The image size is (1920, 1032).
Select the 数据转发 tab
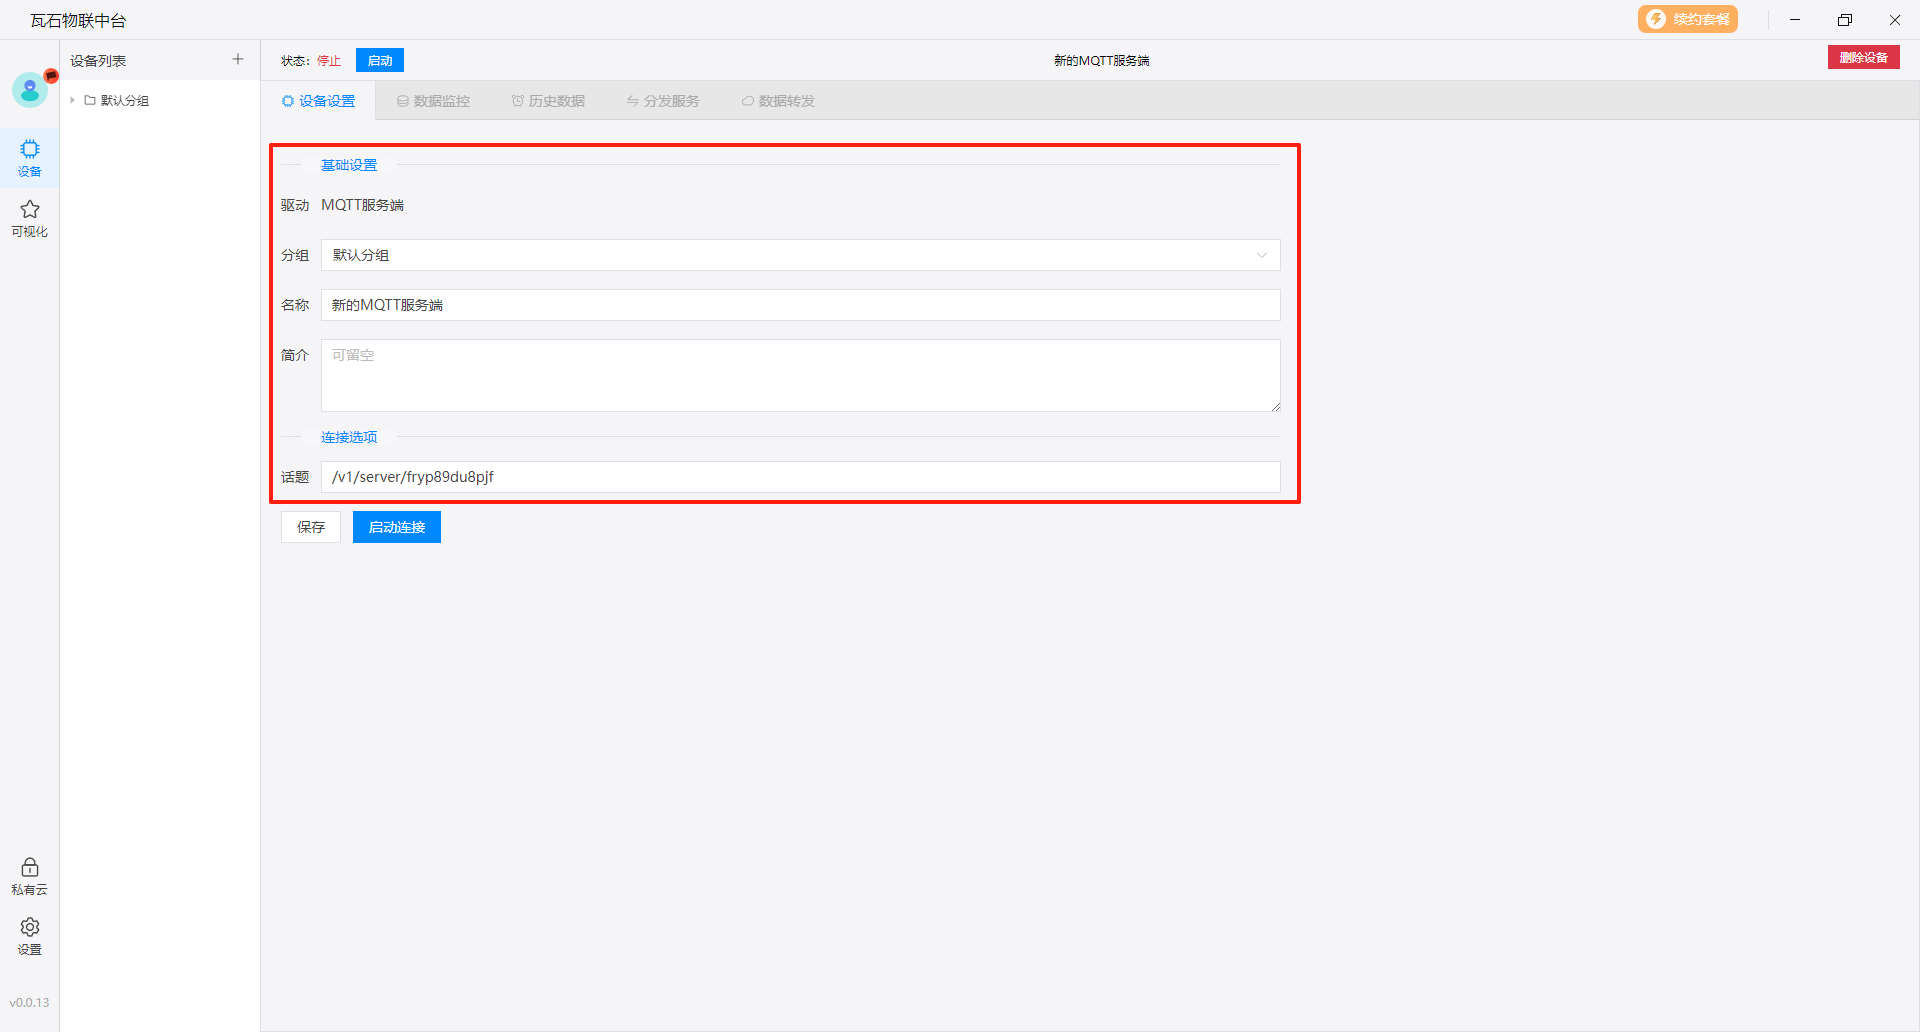pyautogui.click(x=778, y=101)
